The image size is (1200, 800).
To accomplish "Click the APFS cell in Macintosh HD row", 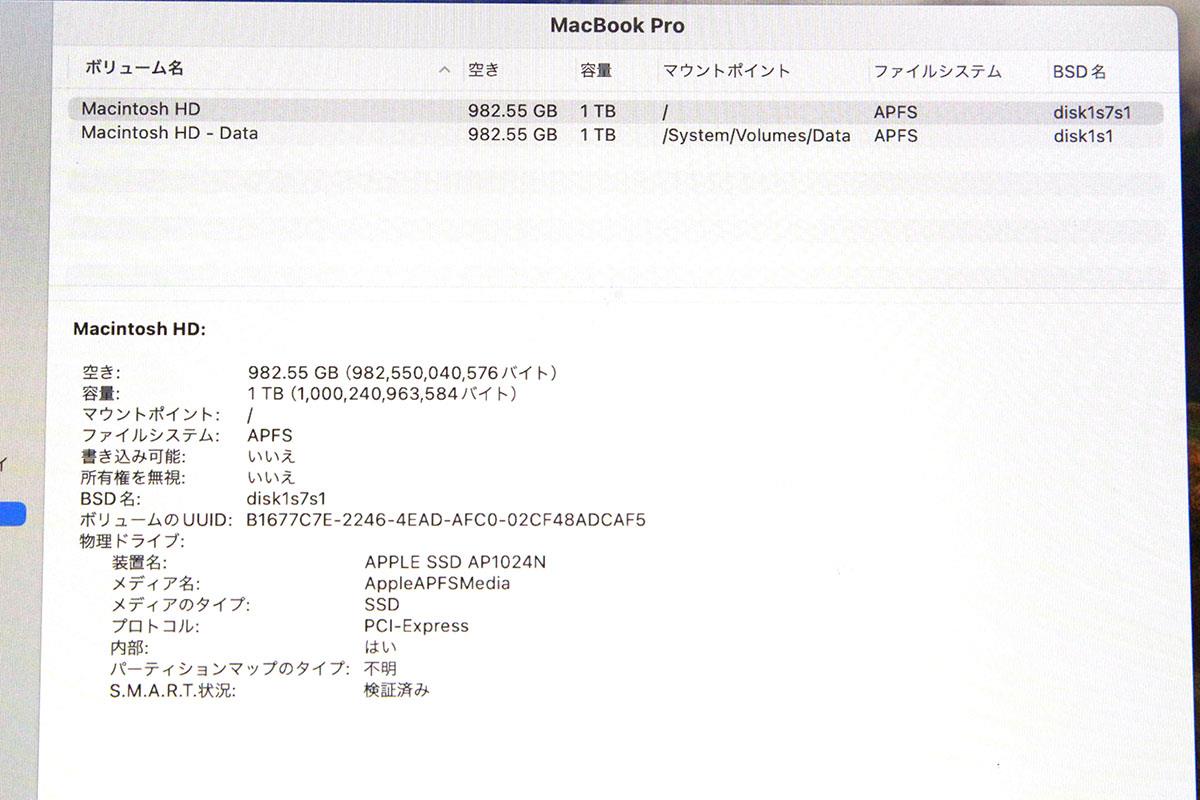I will pyautogui.click(x=895, y=112).
